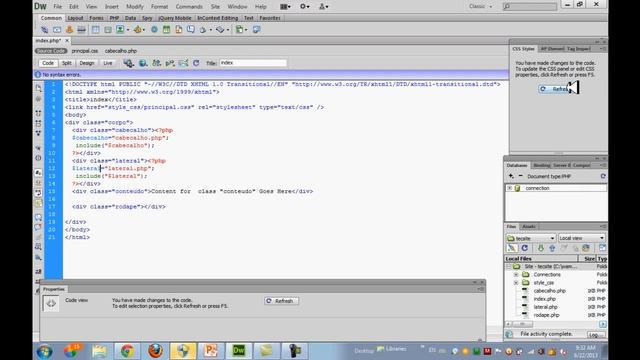Switch to the Assets panel tab
Screen dimensions: 640x360
click(529, 227)
